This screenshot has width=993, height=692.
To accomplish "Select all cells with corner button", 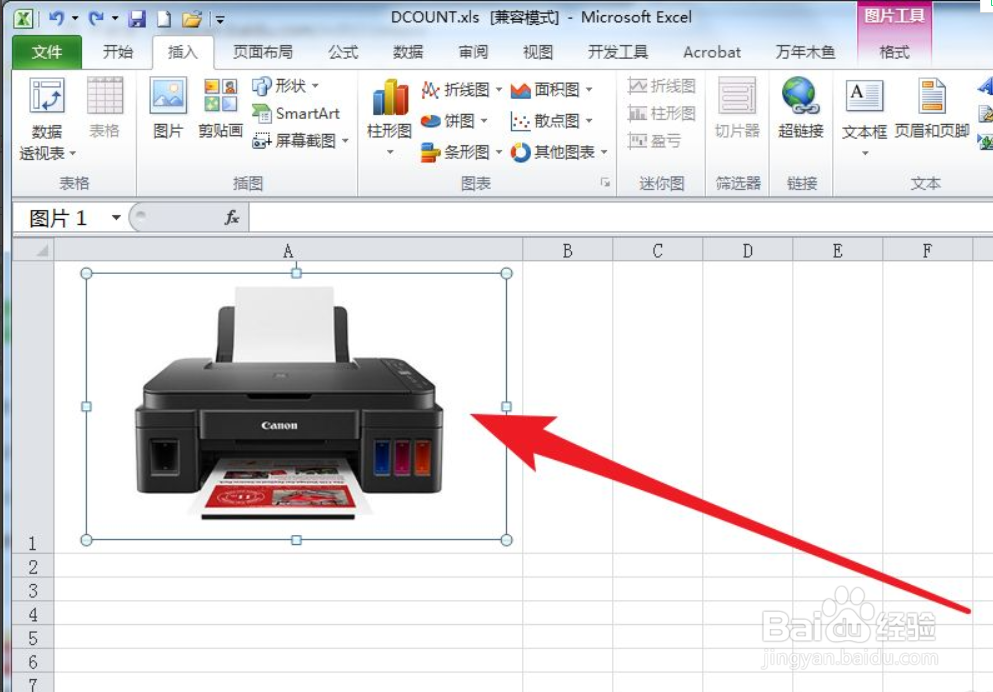I will pyautogui.click(x=34, y=250).
